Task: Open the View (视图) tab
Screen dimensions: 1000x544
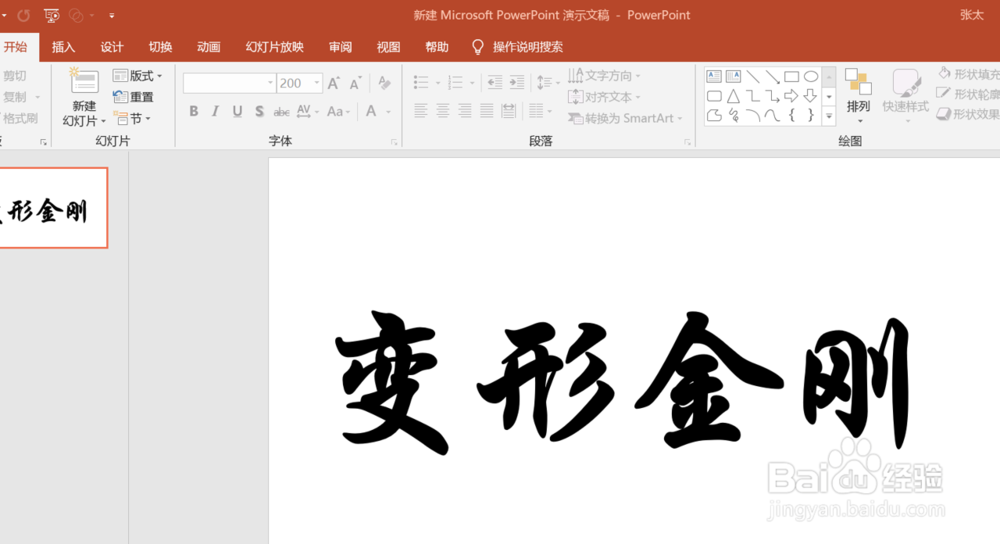Action: 388,47
